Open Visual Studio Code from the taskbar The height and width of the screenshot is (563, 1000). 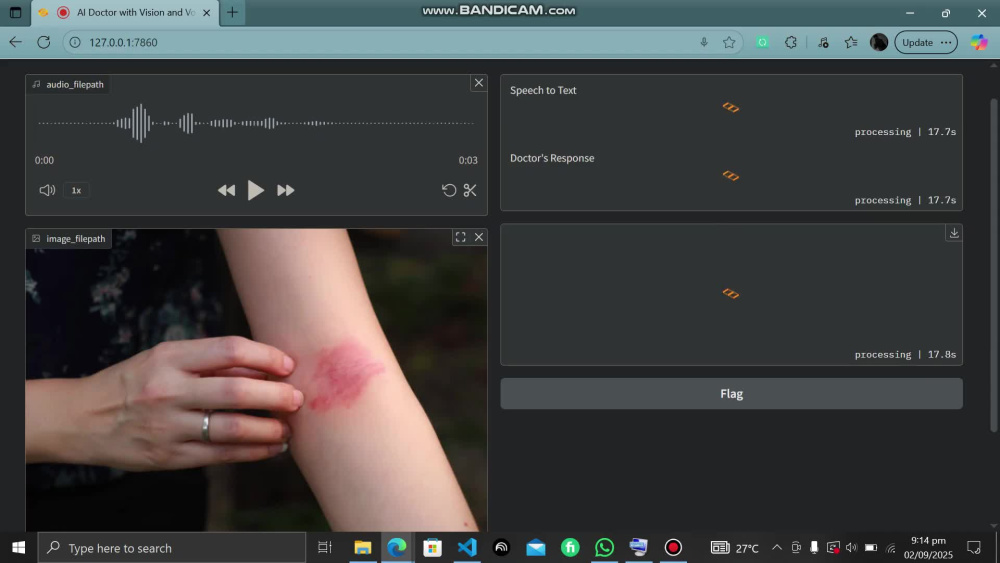(x=467, y=548)
